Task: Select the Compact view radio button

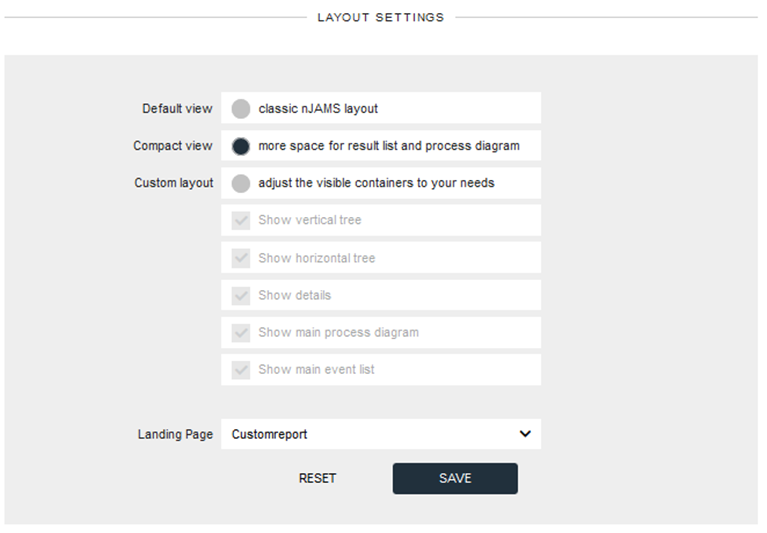Action: (241, 146)
